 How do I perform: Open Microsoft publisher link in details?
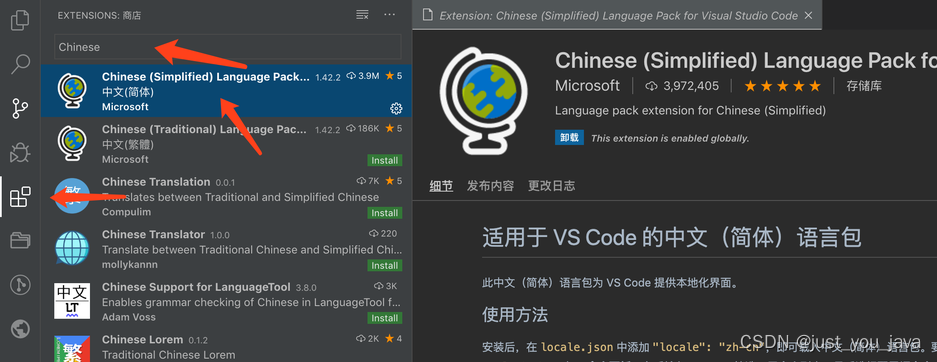[587, 86]
